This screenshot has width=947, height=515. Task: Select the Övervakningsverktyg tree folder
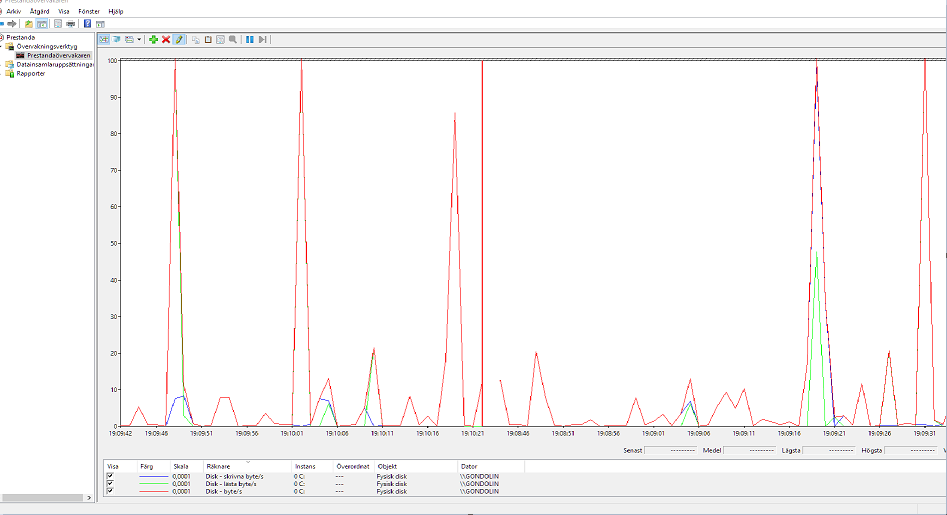(47, 46)
